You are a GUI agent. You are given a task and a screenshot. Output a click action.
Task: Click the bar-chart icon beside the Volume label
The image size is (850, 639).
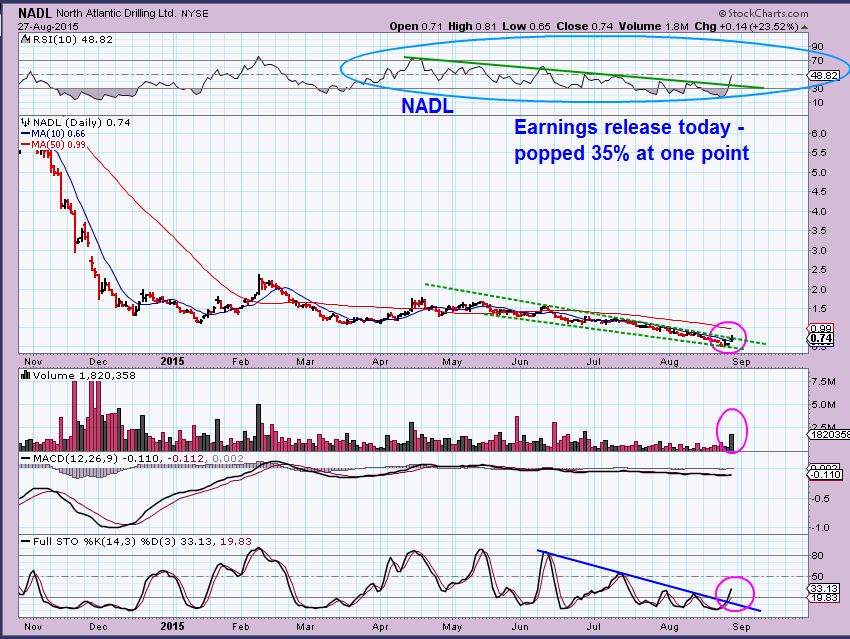[25, 375]
